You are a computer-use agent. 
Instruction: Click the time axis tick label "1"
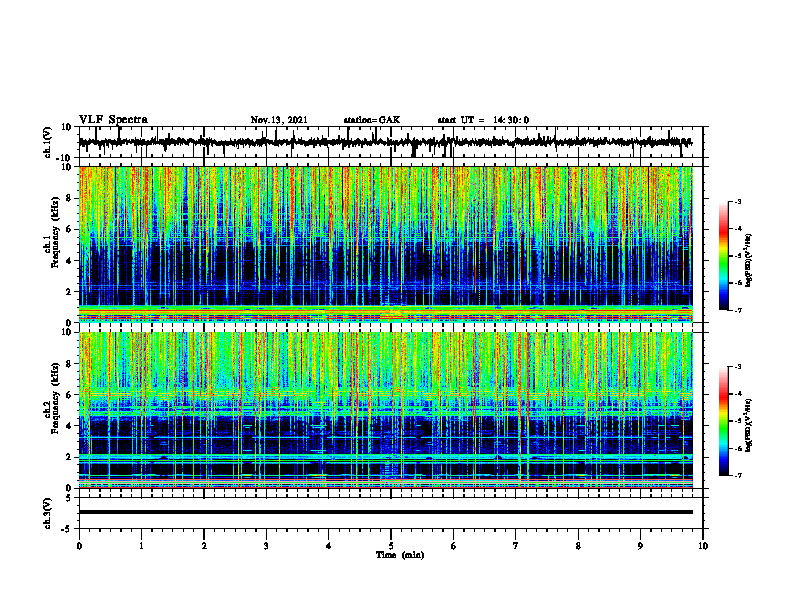141,546
